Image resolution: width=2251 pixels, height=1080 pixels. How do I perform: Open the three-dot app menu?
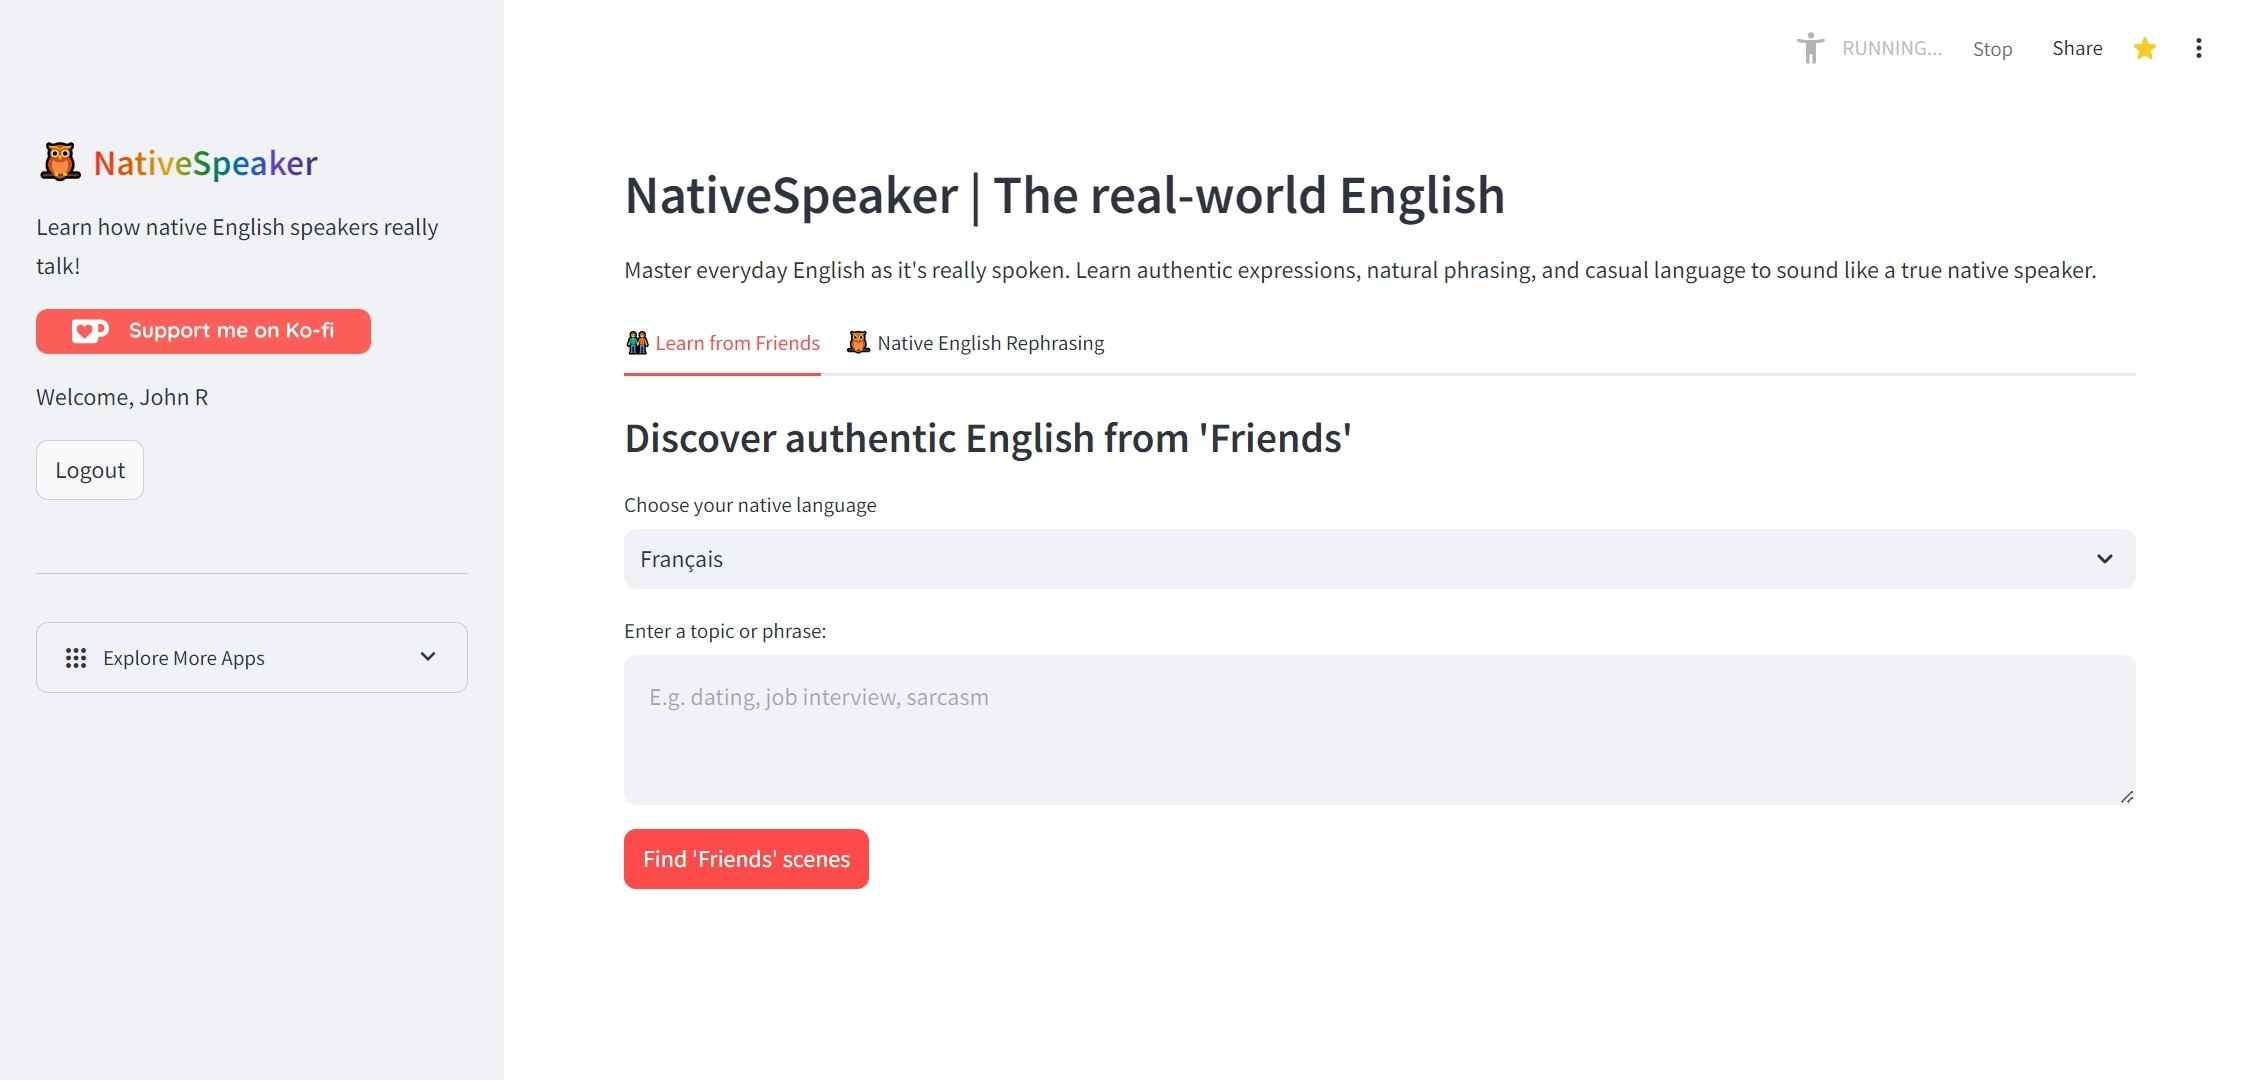[x=2198, y=48]
